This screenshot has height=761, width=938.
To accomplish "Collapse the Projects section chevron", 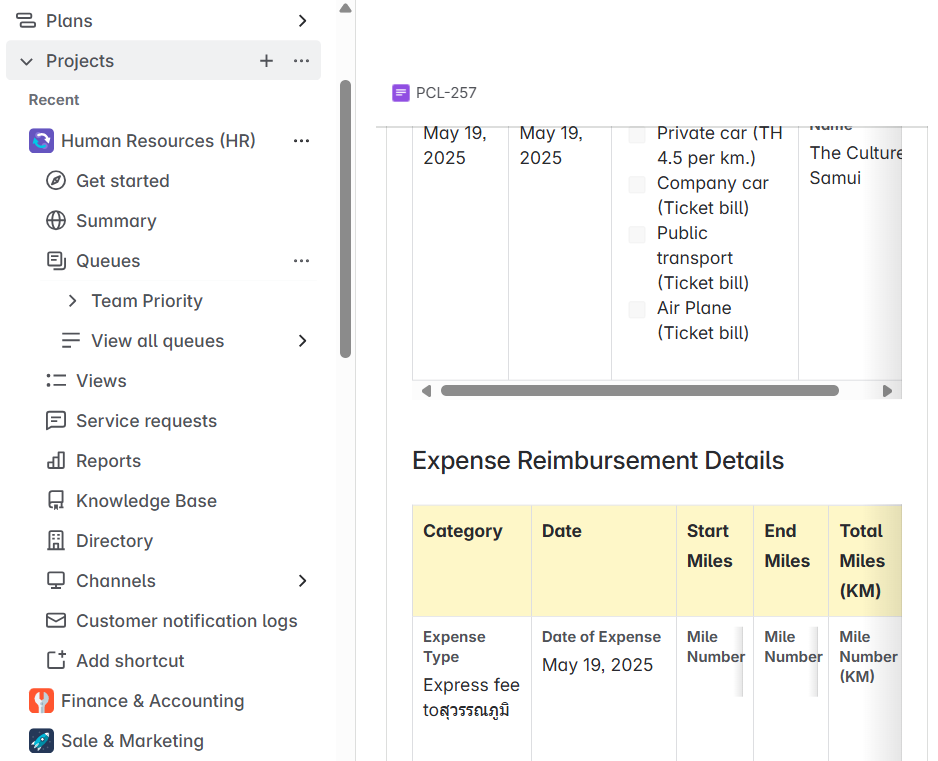I will (26, 61).
